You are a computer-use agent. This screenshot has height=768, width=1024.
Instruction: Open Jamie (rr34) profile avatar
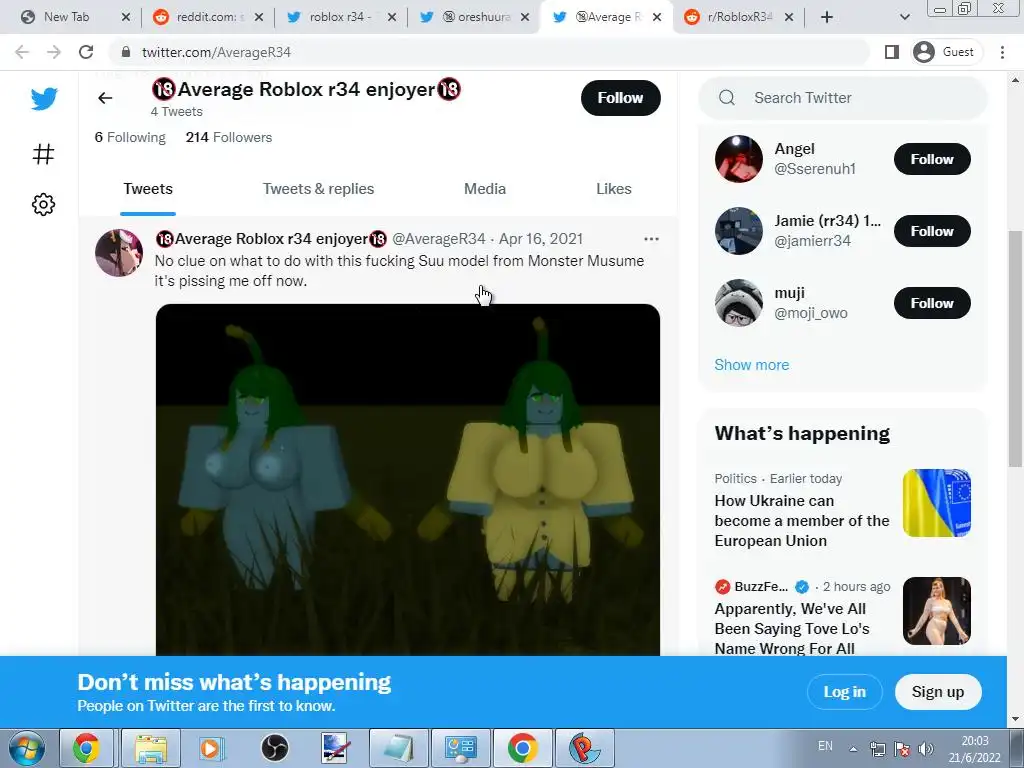tap(739, 231)
